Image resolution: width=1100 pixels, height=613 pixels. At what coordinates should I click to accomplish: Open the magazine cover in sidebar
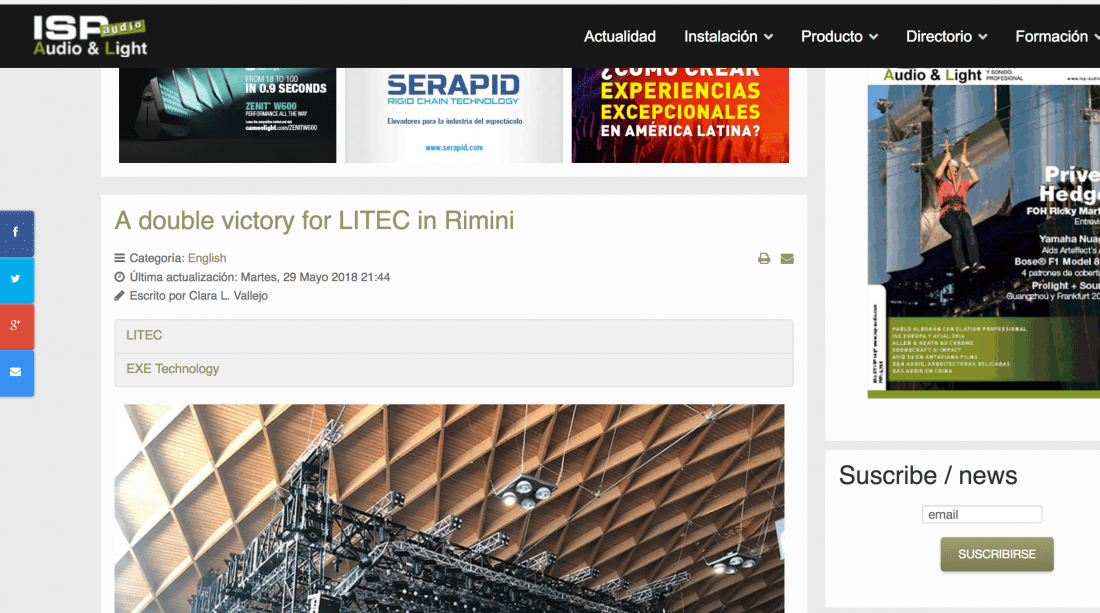(x=984, y=233)
